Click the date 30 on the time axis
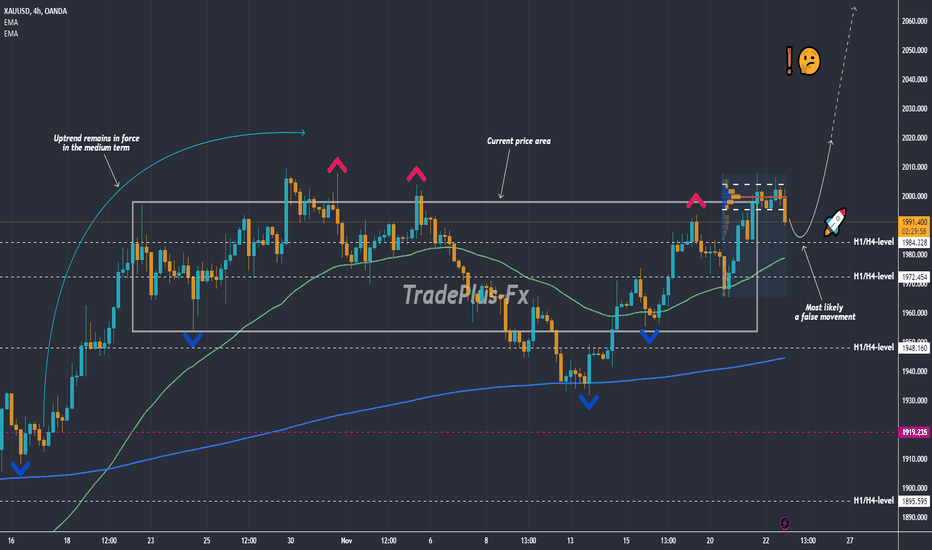 (x=290, y=540)
